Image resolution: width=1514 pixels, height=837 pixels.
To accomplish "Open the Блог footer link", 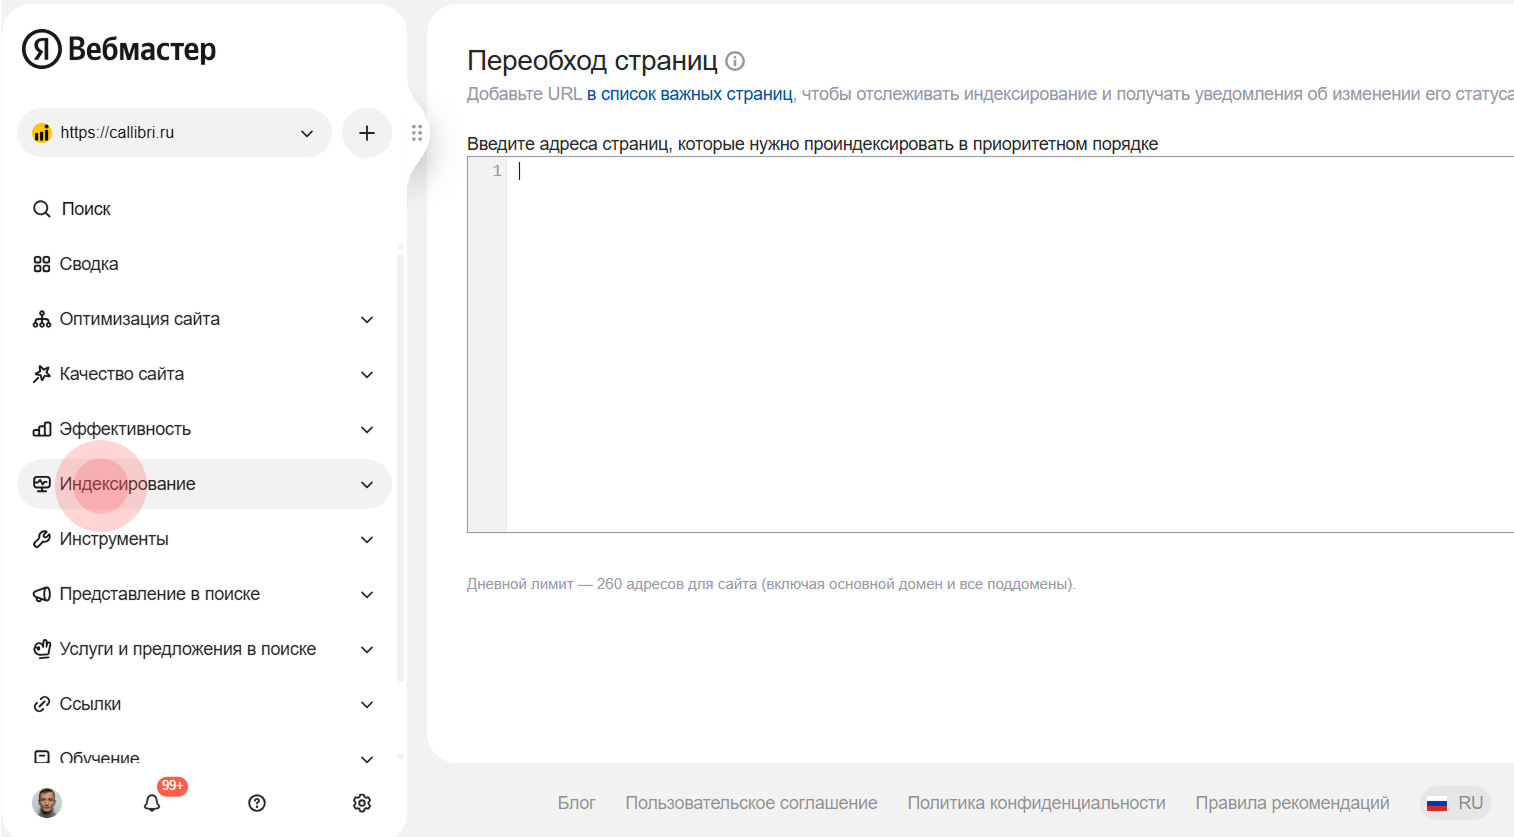I will 576,803.
